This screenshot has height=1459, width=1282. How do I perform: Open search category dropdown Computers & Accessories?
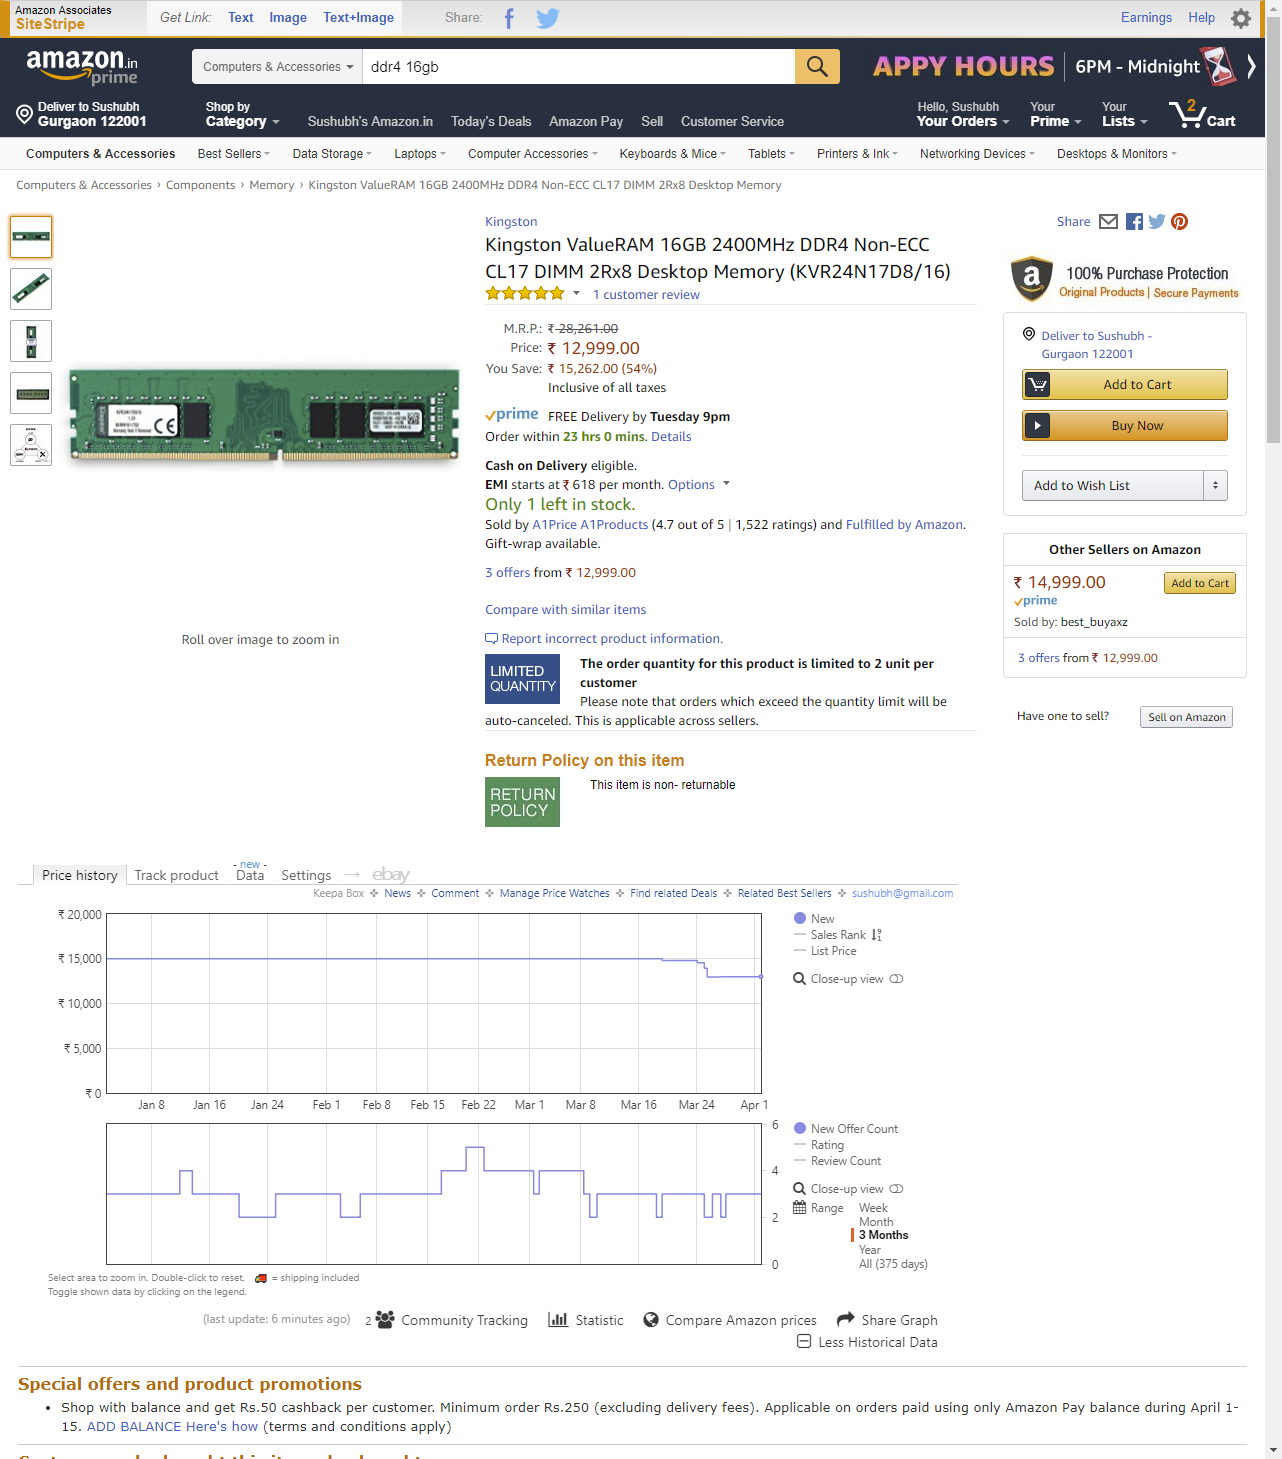click(x=277, y=67)
